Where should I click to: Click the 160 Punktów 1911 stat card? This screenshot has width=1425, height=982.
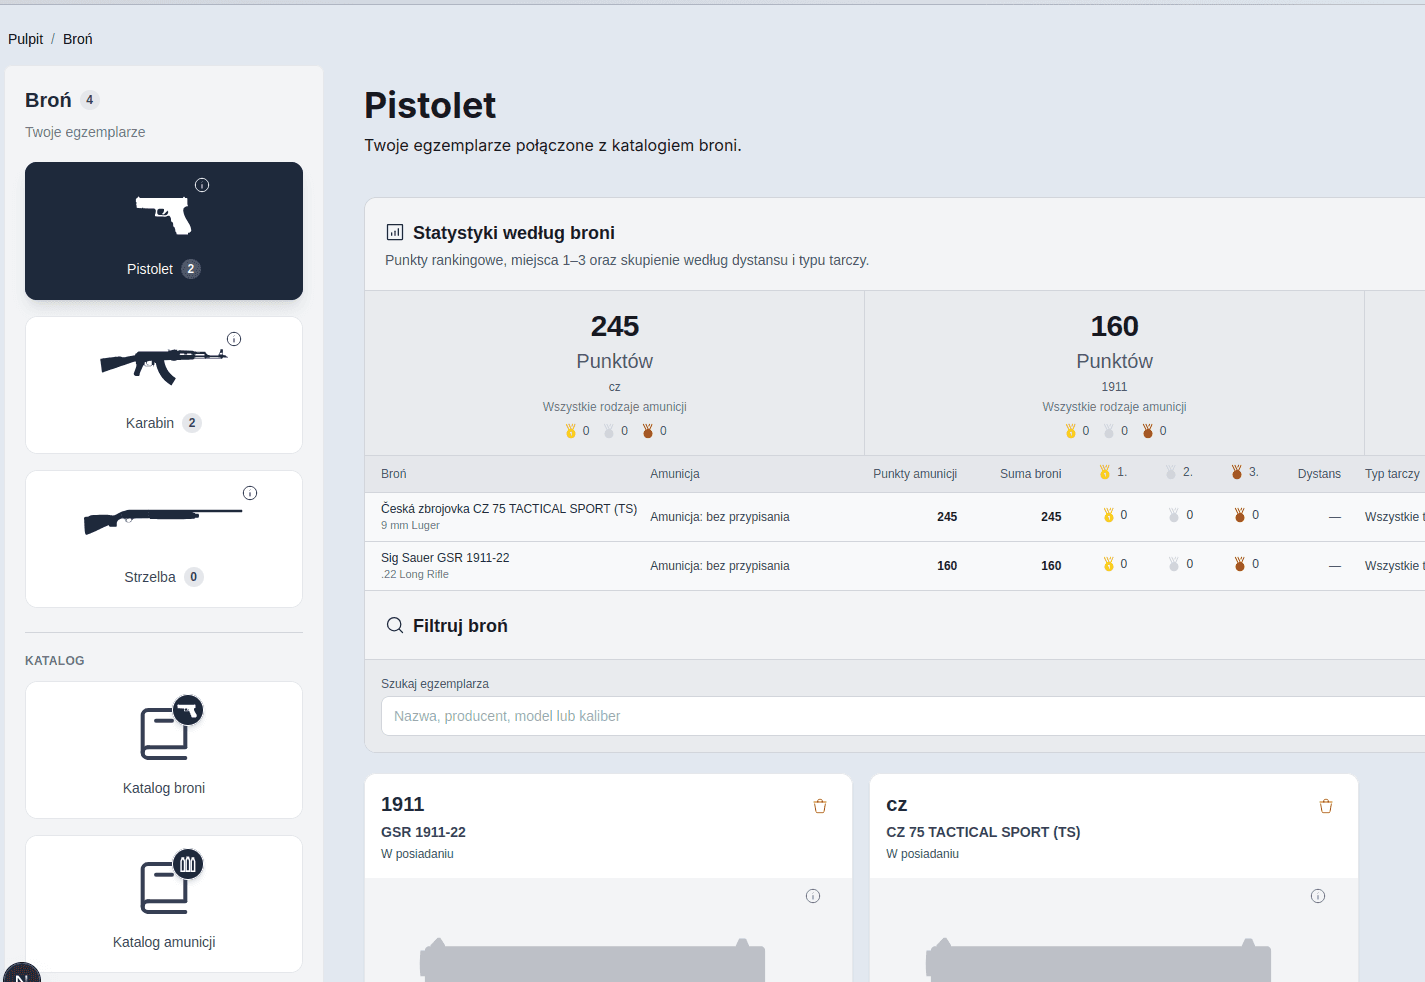click(1114, 374)
